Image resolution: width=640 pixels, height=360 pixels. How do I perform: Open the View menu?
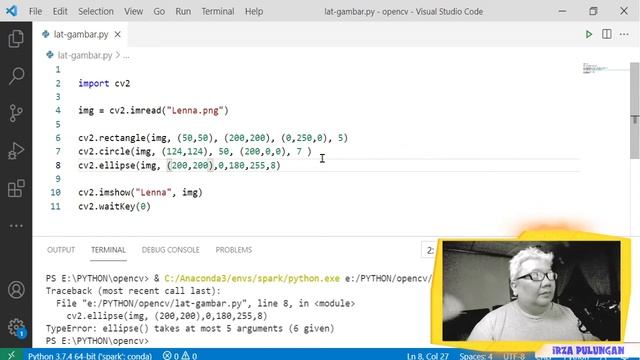coord(133,11)
